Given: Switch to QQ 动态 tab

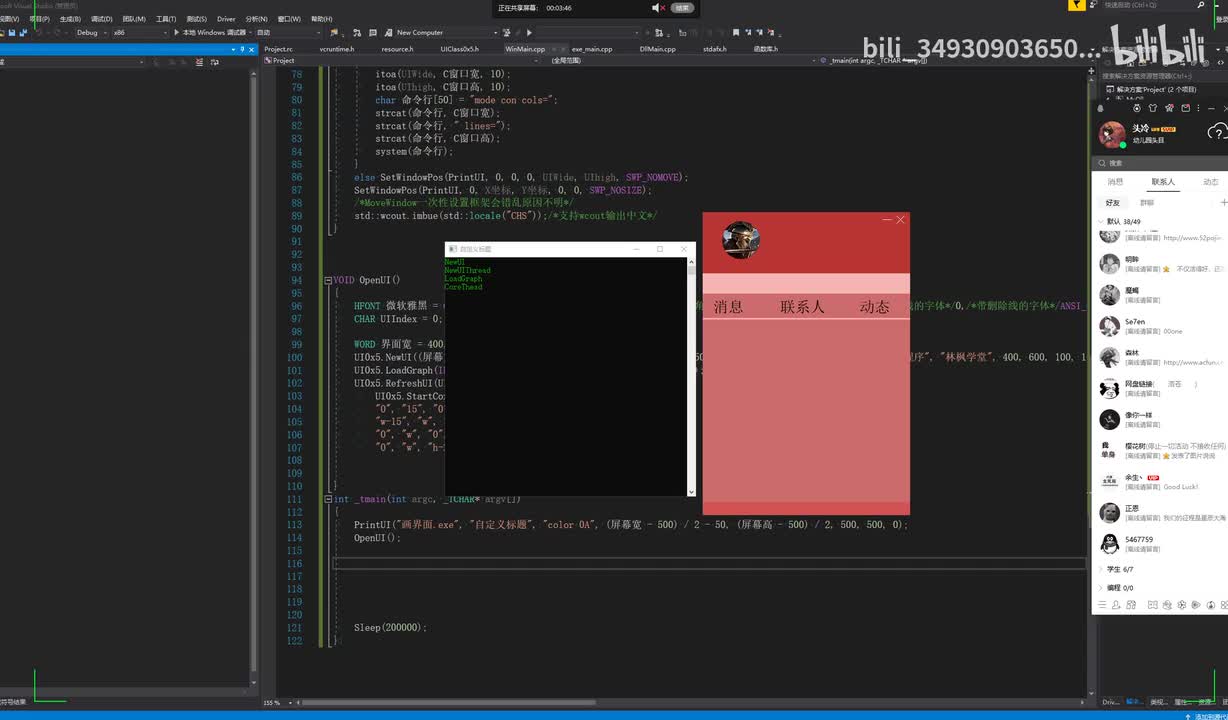Looking at the screenshot, I should click(x=1211, y=182).
